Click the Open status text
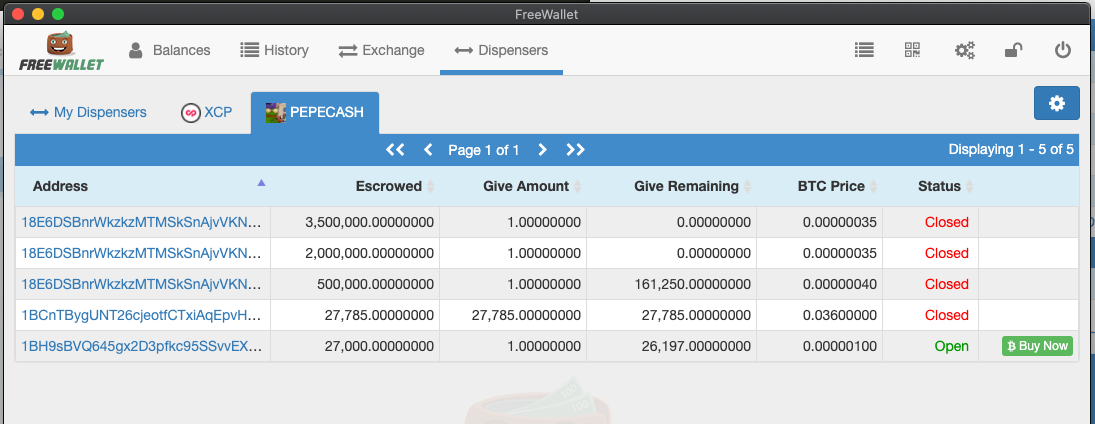Image resolution: width=1095 pixels, height=424 pixels. pos(952,346)
